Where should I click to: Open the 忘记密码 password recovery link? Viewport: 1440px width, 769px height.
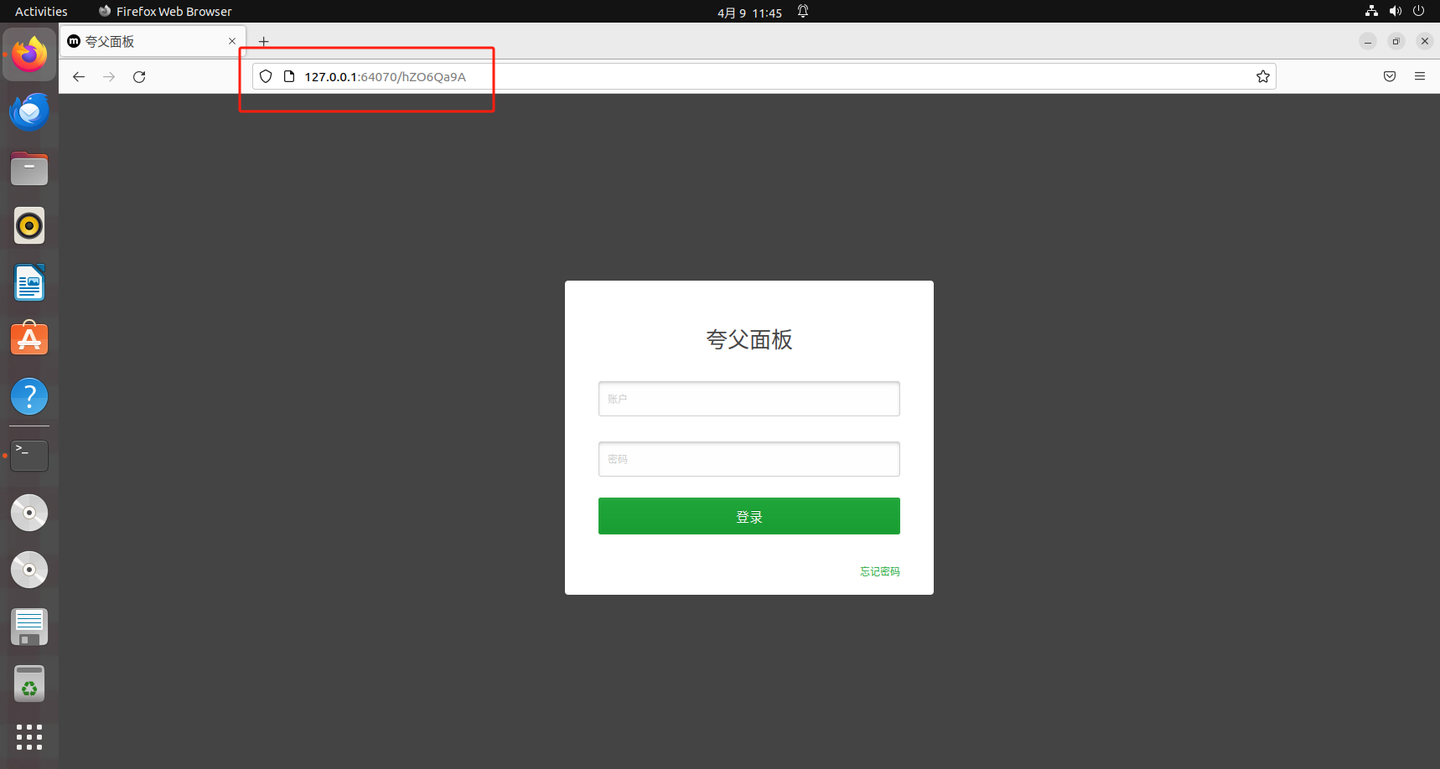point(879,570)
